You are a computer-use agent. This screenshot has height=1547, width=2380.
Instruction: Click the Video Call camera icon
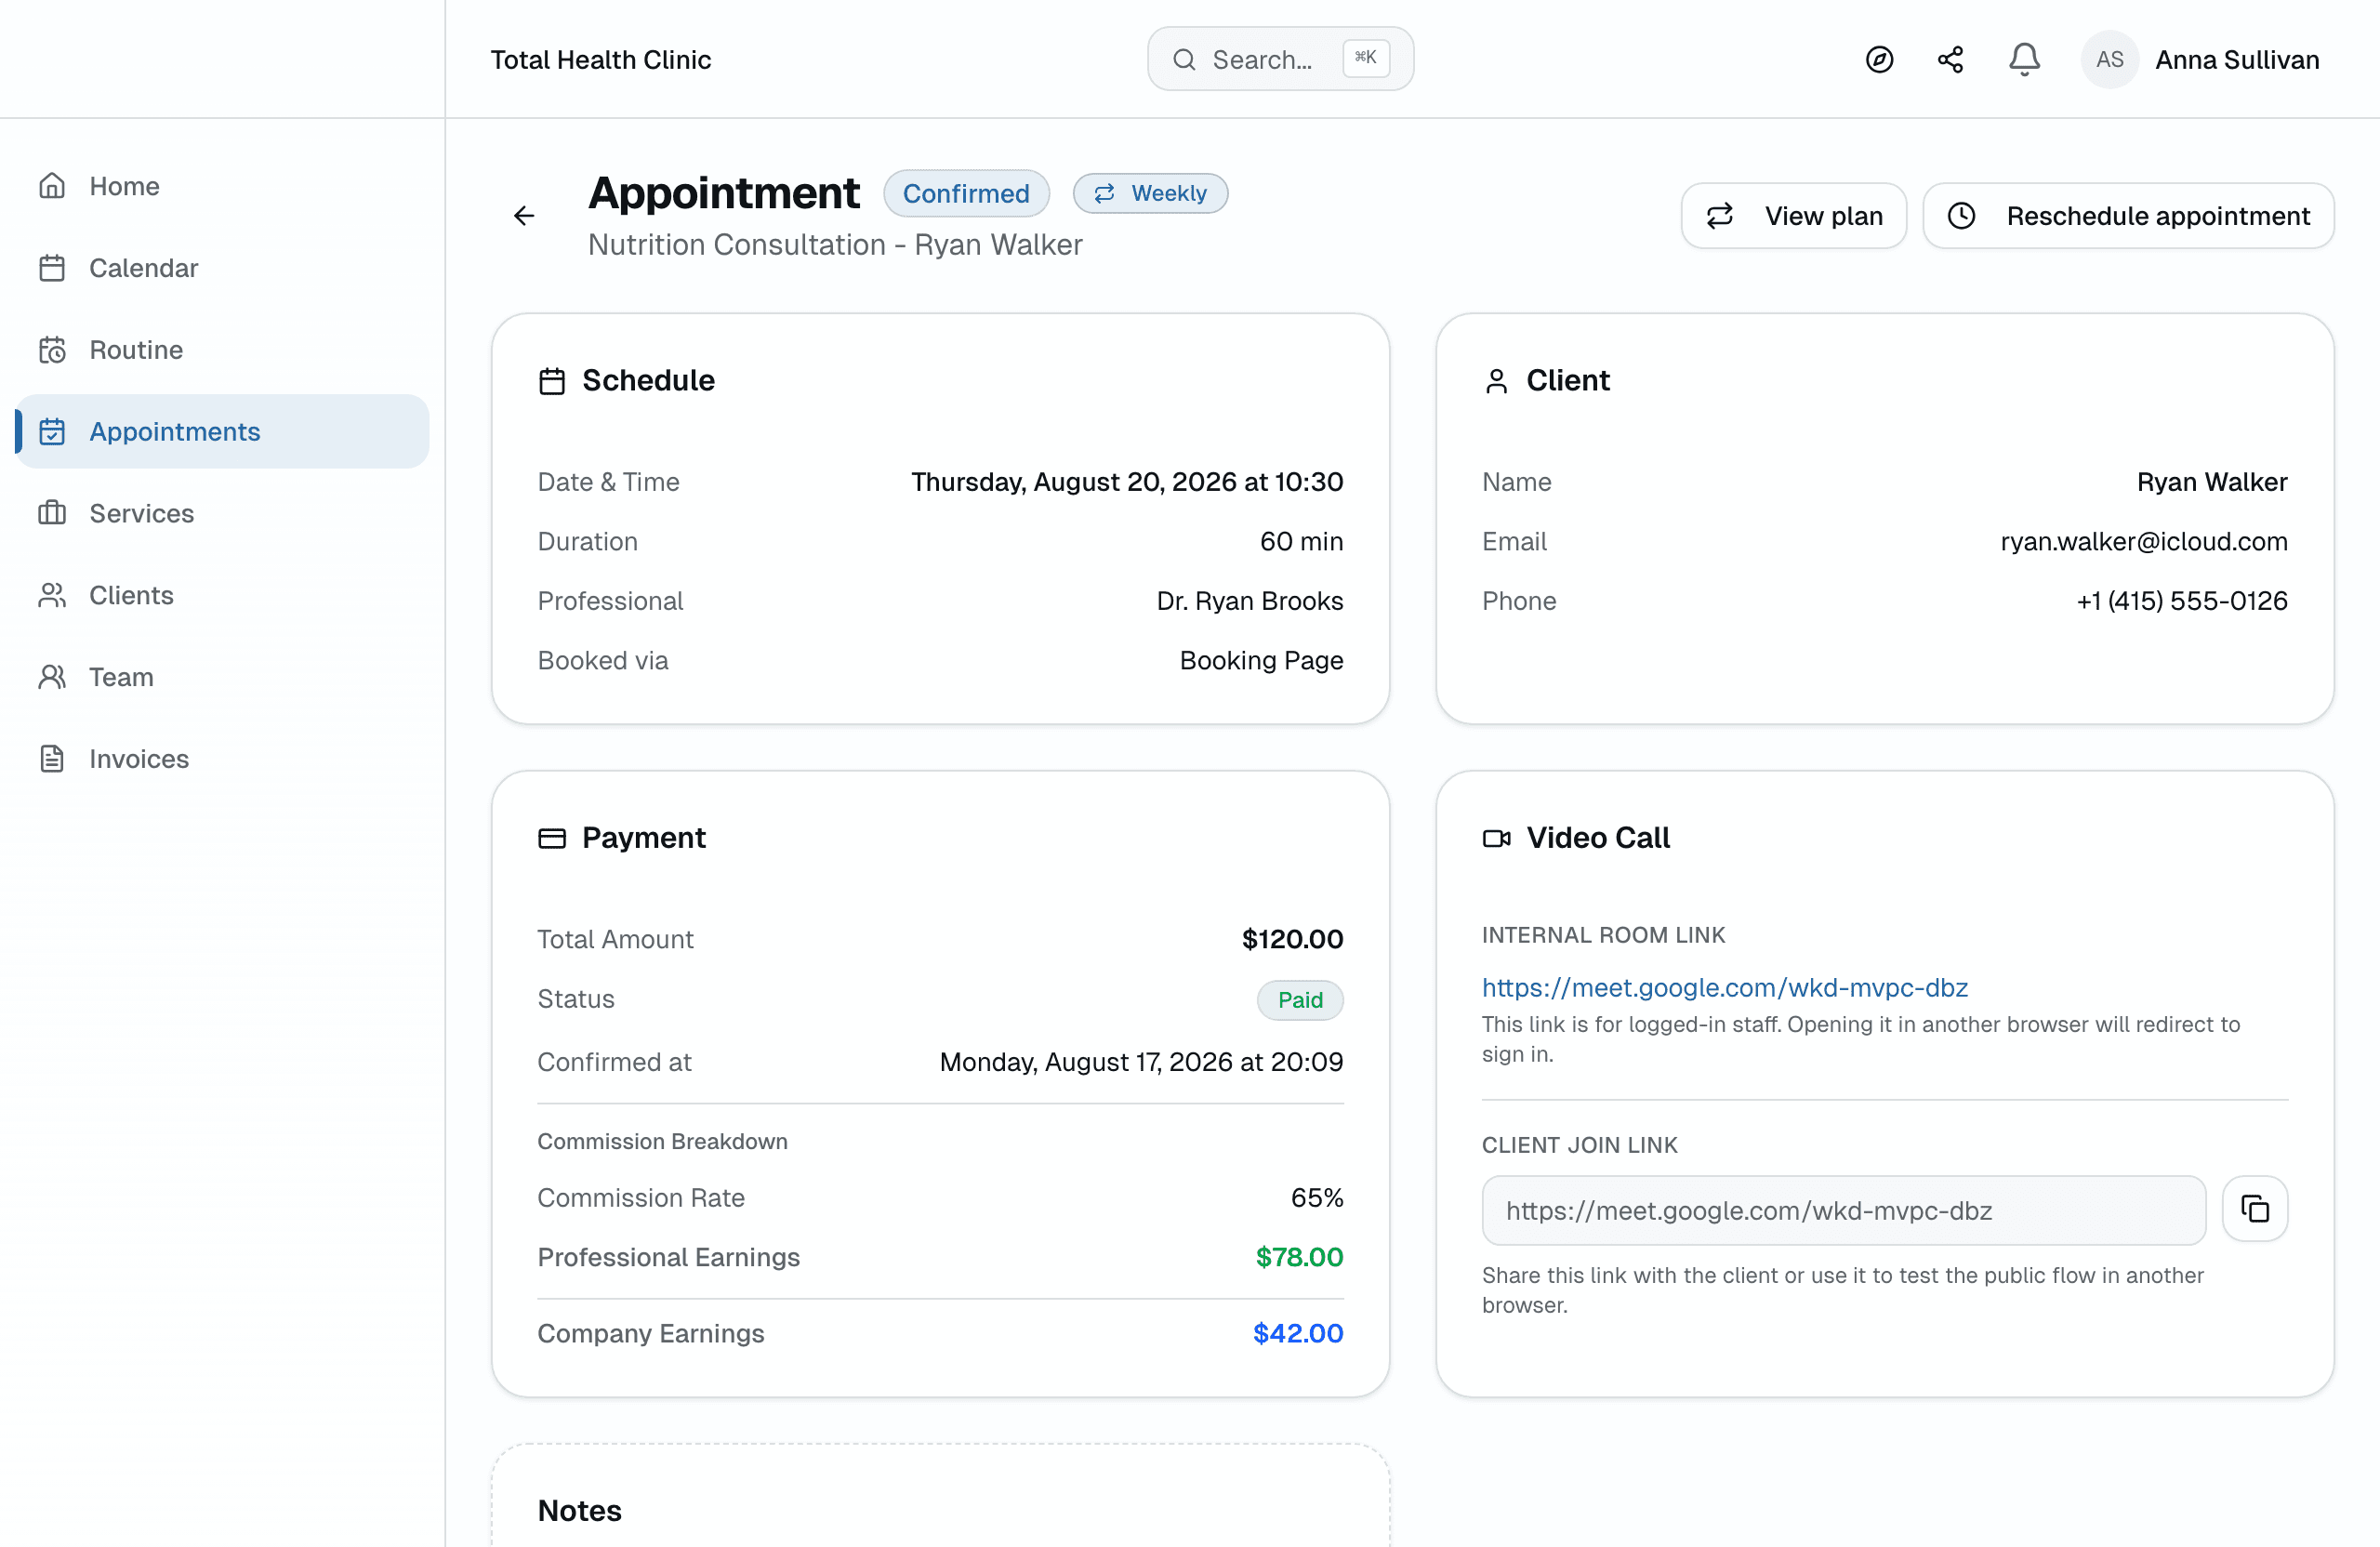[1496, 838]
